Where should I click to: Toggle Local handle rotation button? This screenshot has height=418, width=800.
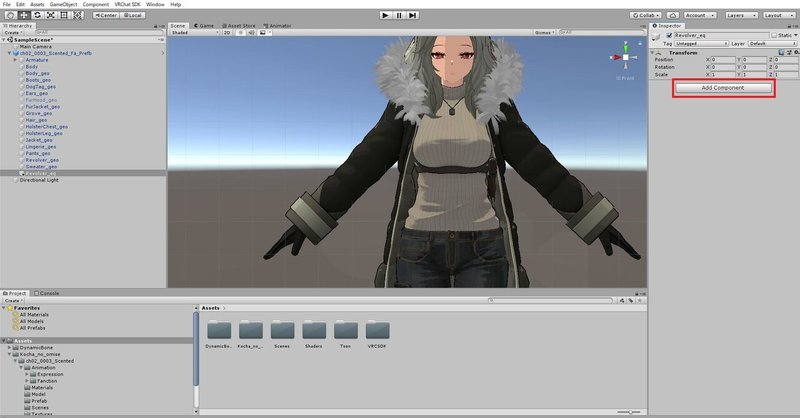(132, 15)
